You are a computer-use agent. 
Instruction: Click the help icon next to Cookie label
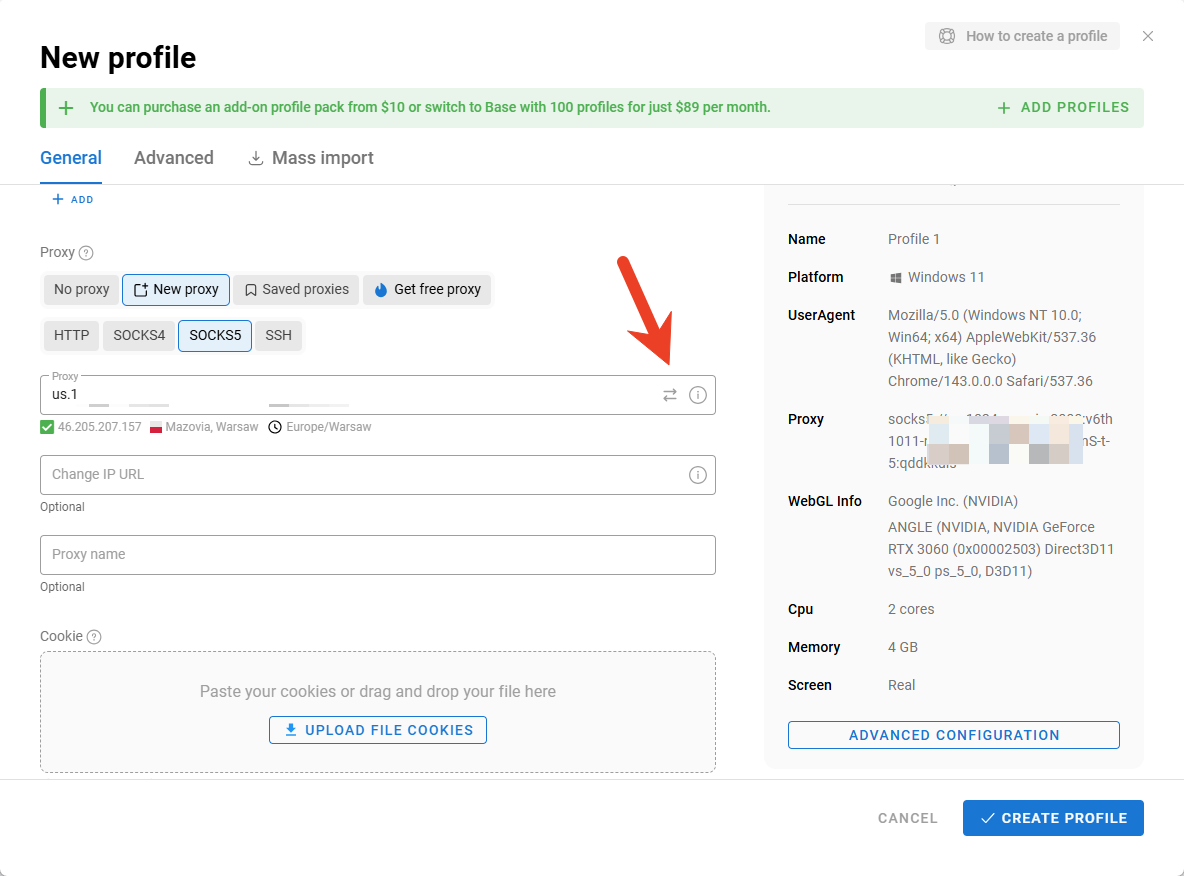point(94,637)
